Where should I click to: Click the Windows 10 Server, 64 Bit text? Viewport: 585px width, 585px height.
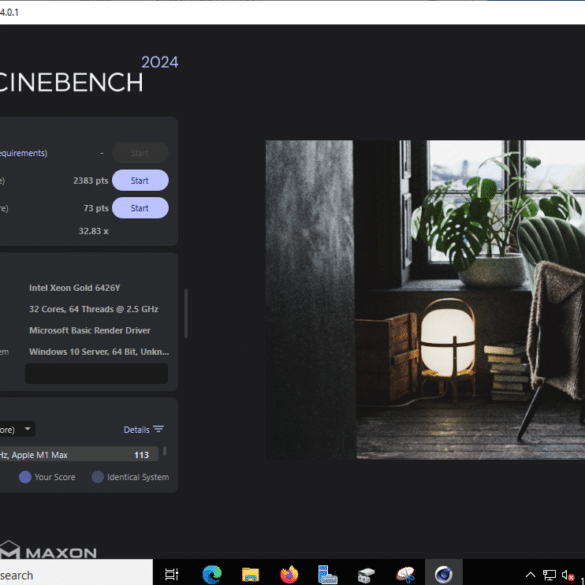coord(99,351)
